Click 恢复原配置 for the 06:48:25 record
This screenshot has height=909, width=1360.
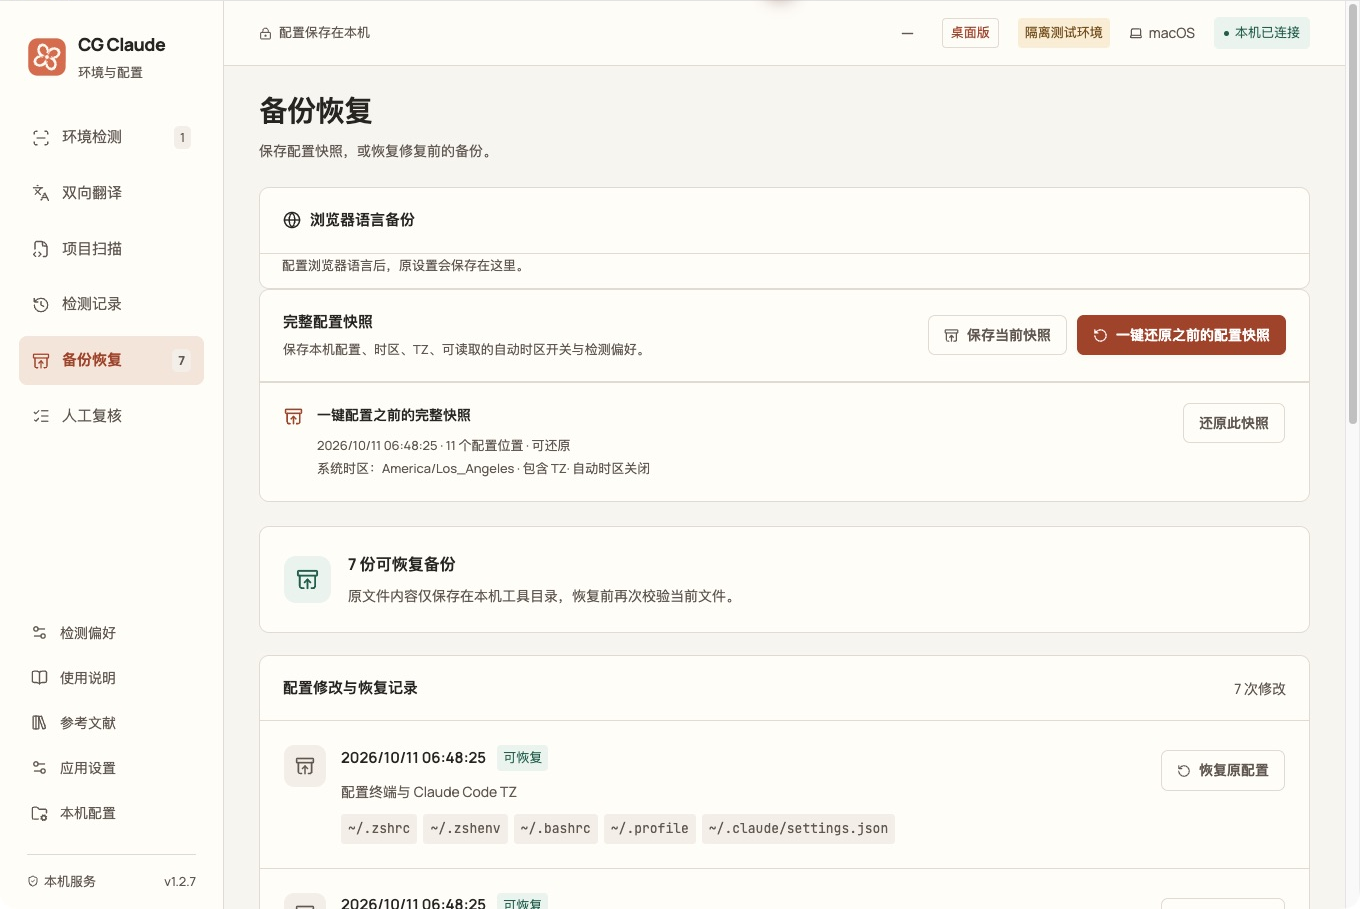click(x=1223, y=770)
